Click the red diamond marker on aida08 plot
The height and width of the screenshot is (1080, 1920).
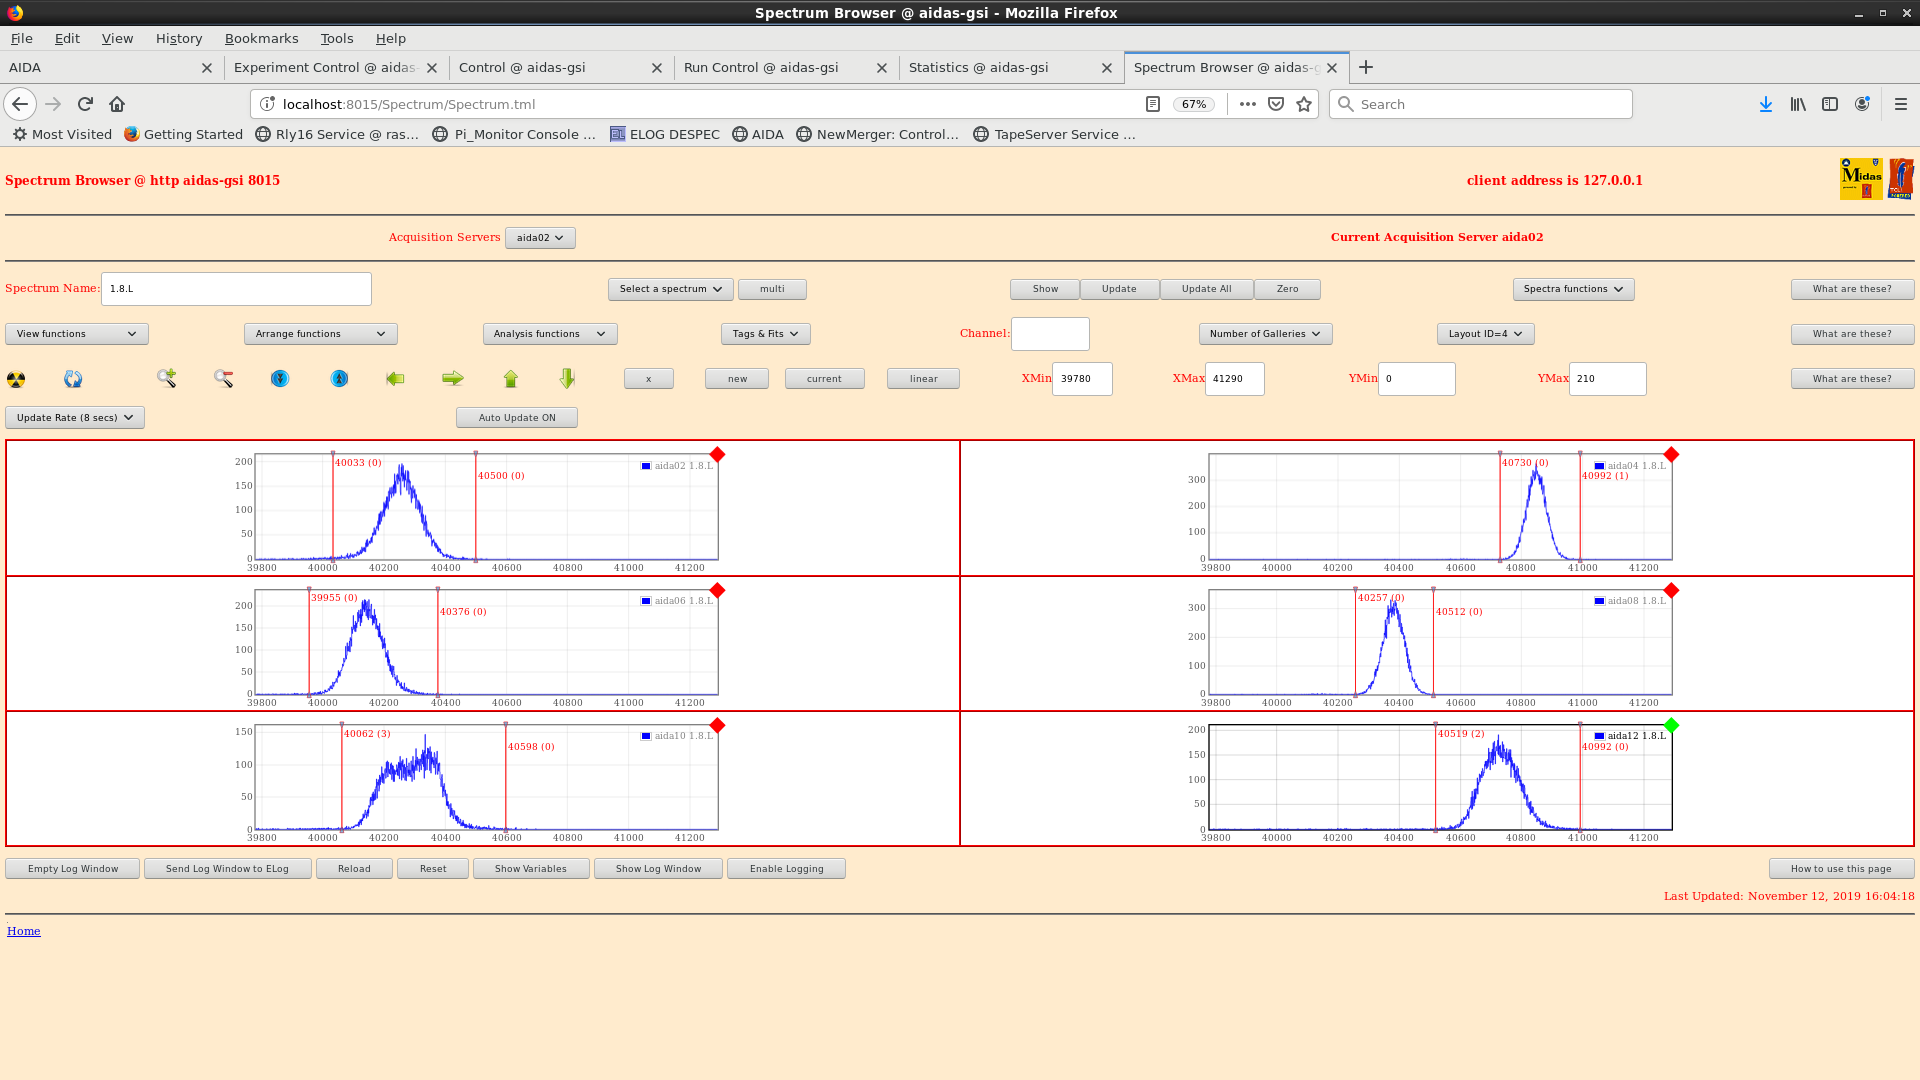pos(1671,590)
